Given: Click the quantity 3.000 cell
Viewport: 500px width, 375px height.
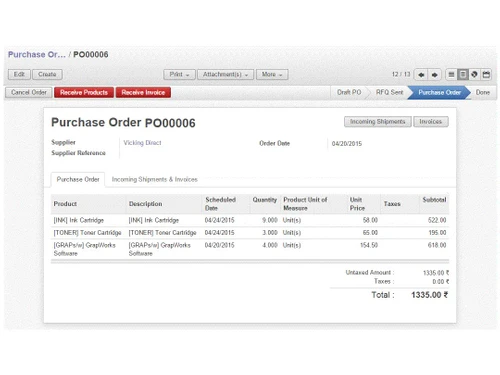Looking at the screenshot, I should 270,233.
